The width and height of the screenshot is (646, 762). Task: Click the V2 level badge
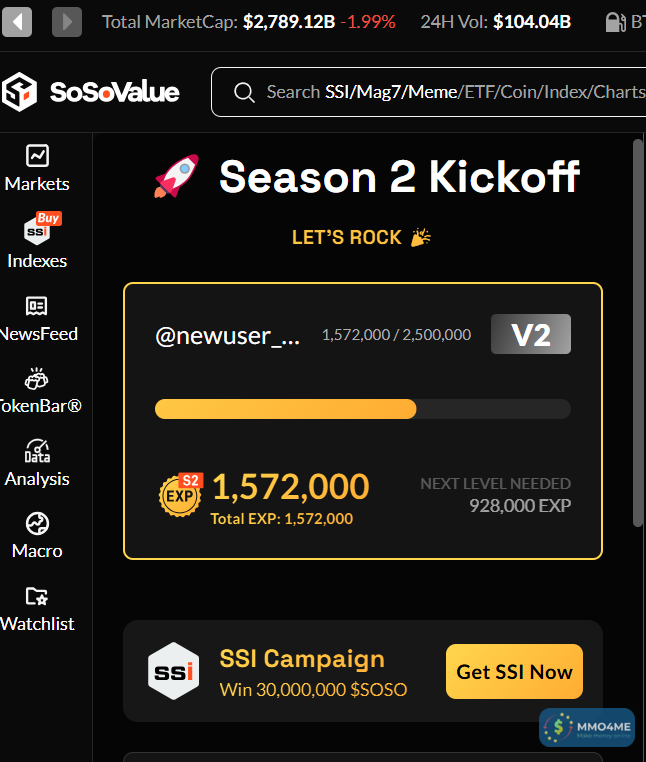pos(530,335)
